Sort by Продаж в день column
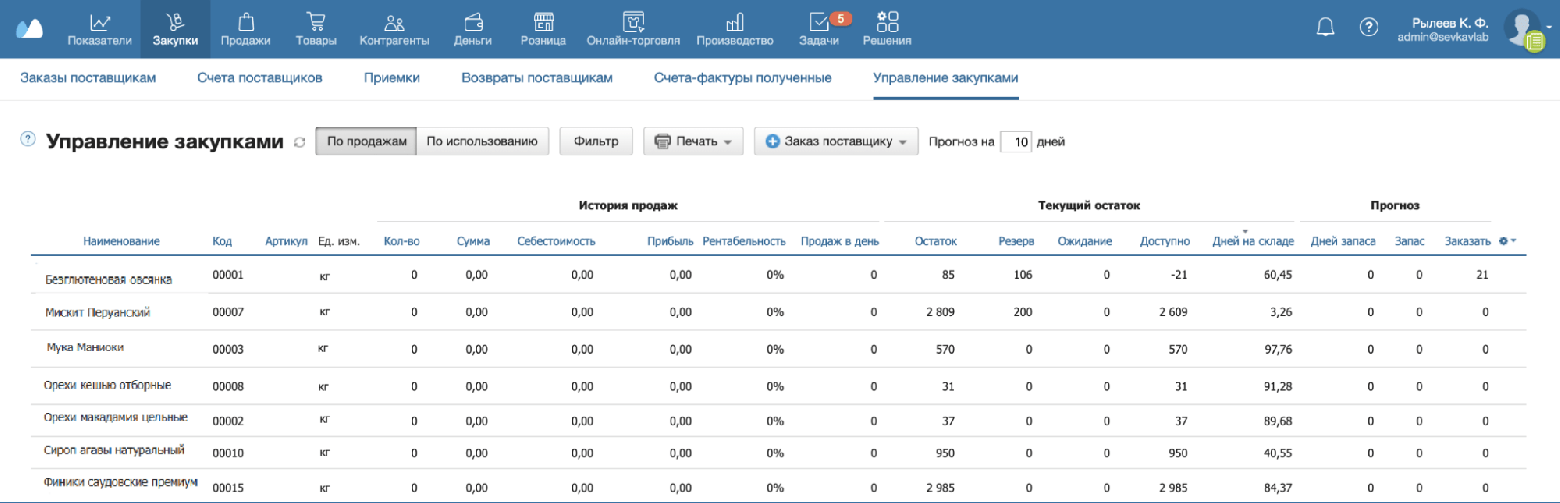1560x503 pixels. (x=839, y=242)
